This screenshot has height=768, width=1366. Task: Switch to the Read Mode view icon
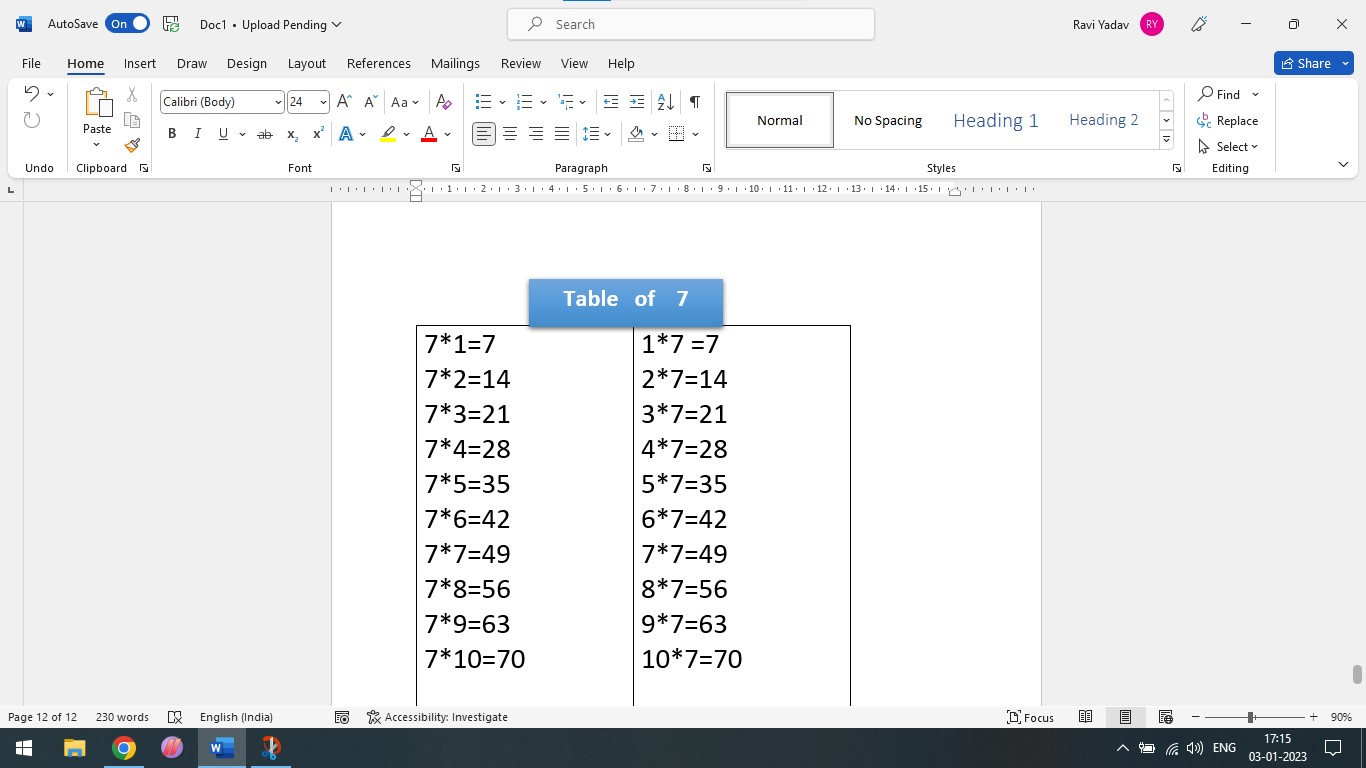[1085, 717]
